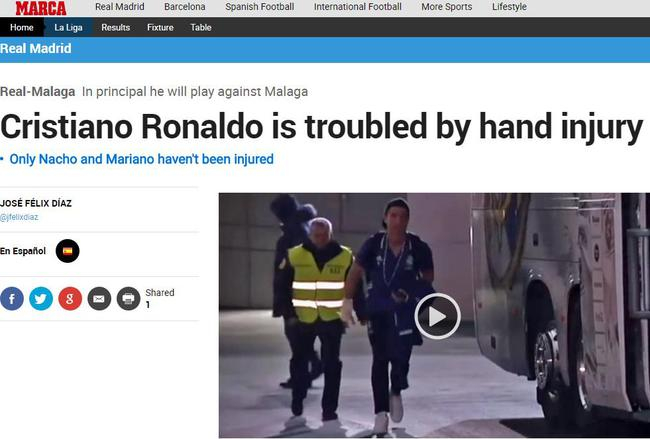Viewport: 650px width, 439px height.
Task: Open International Football section
Action: 358,7
